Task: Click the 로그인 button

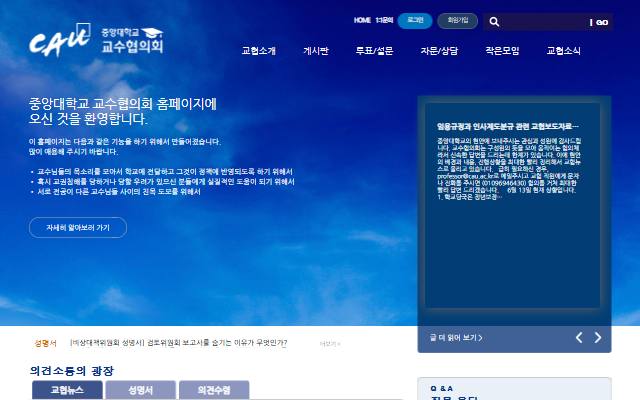Action: (x=415, y=20)
